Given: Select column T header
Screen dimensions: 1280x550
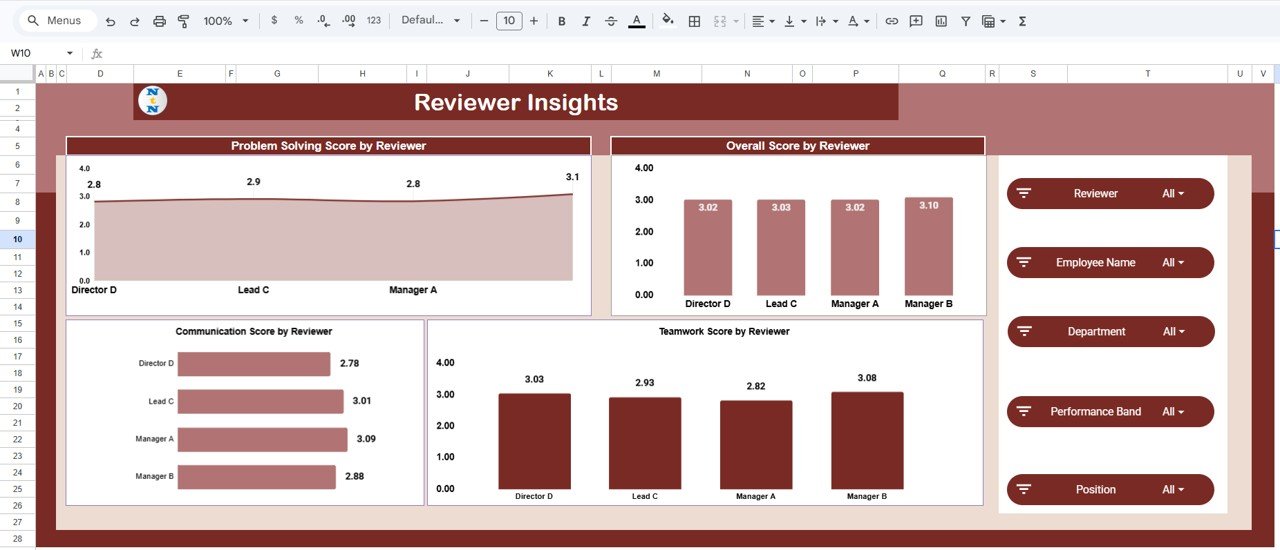Looking at the screenshot, I should (x=1147, y=74).
